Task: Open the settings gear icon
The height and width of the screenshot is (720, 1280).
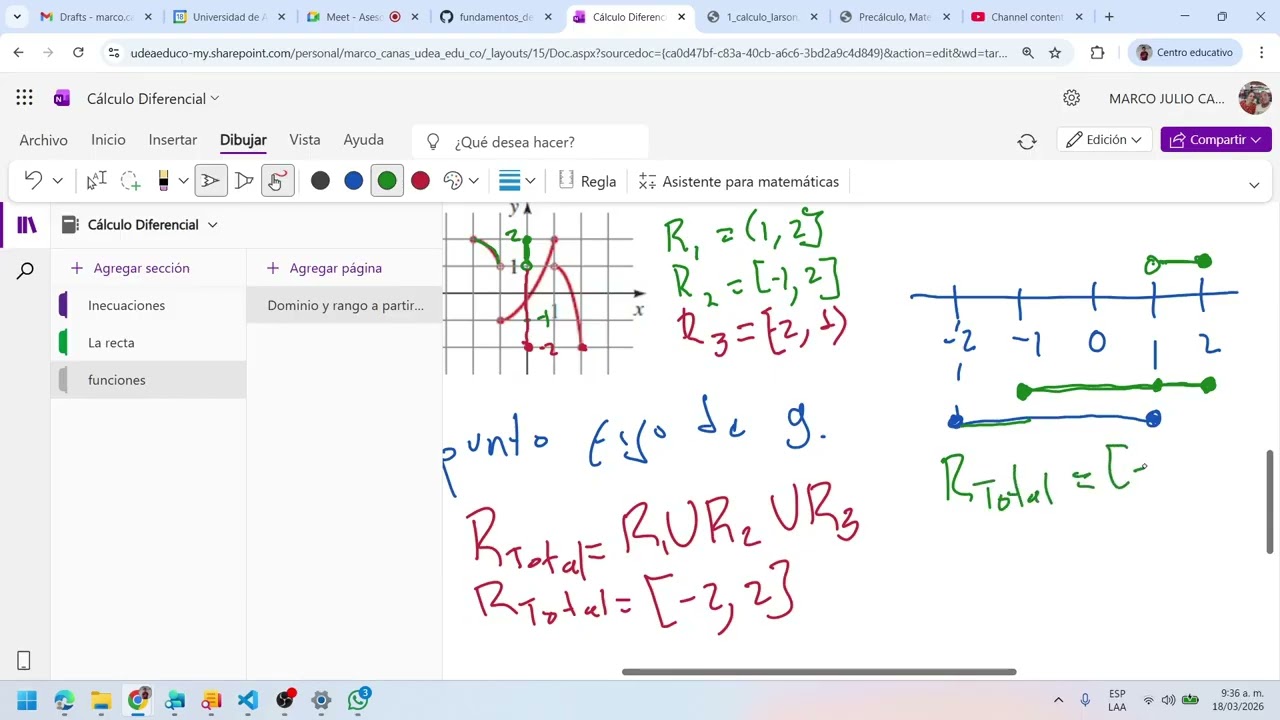Action: [1071, 98]
